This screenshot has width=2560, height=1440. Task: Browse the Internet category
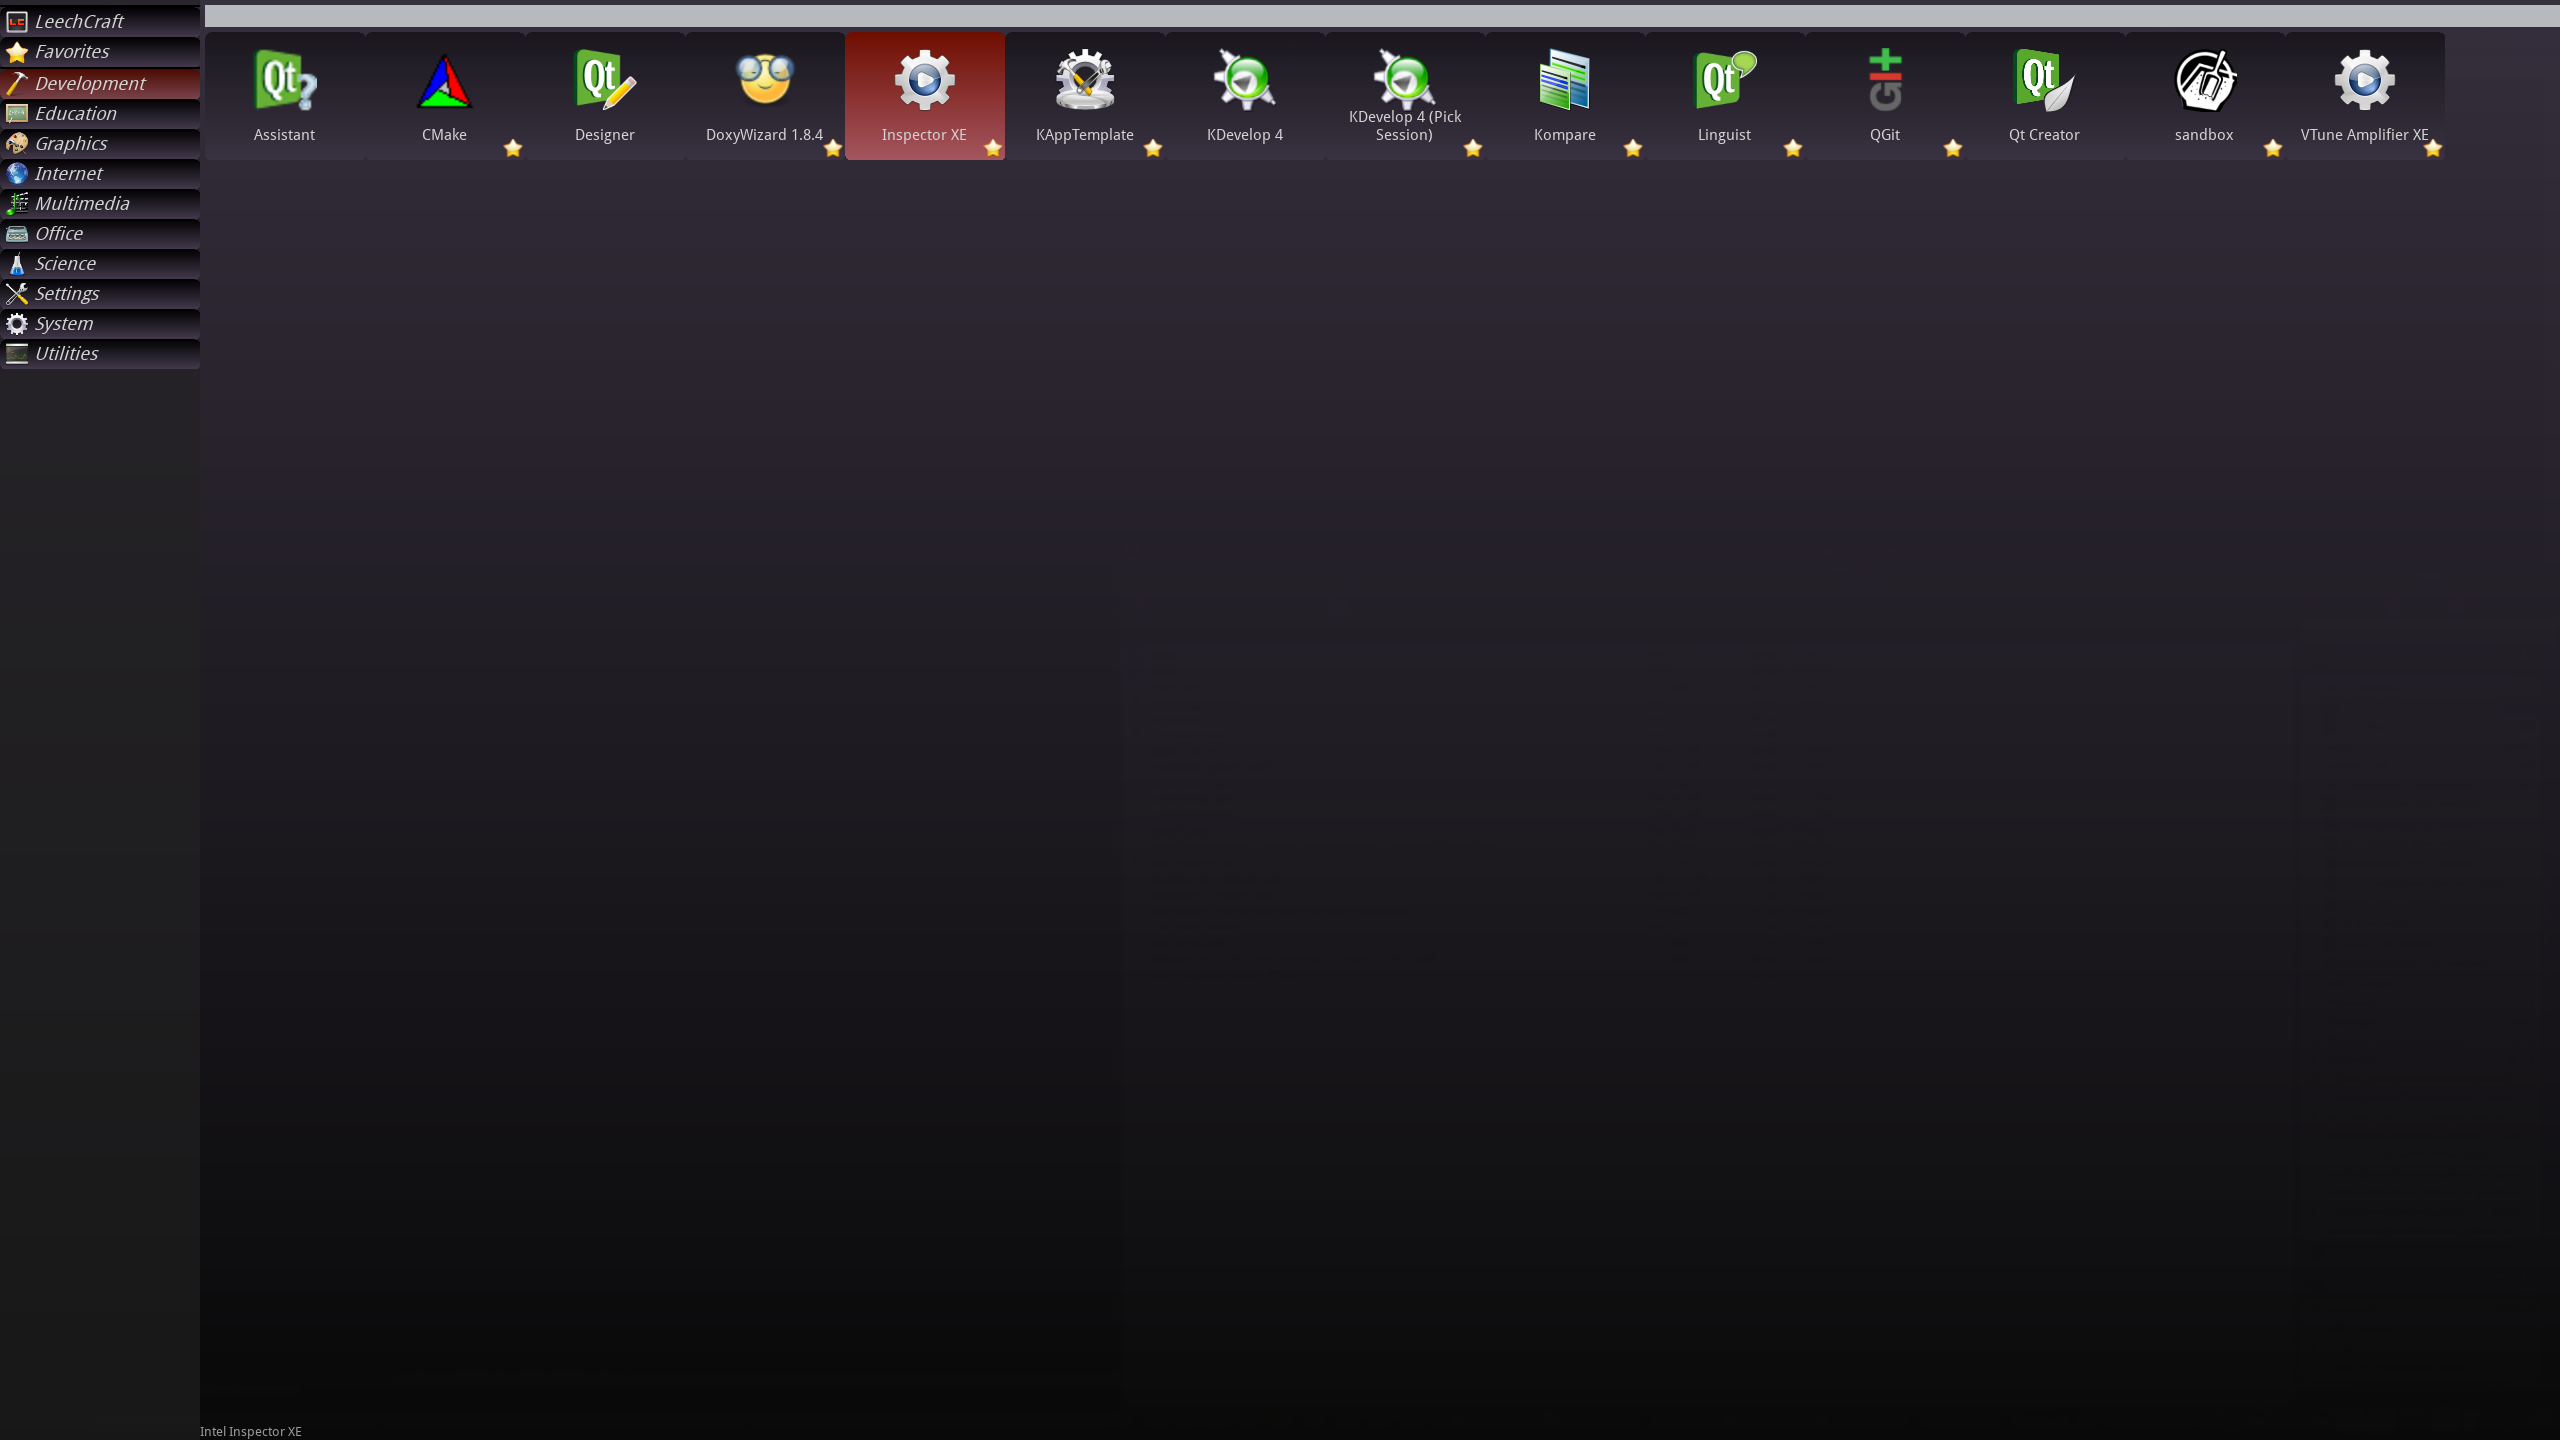point(100,173)
